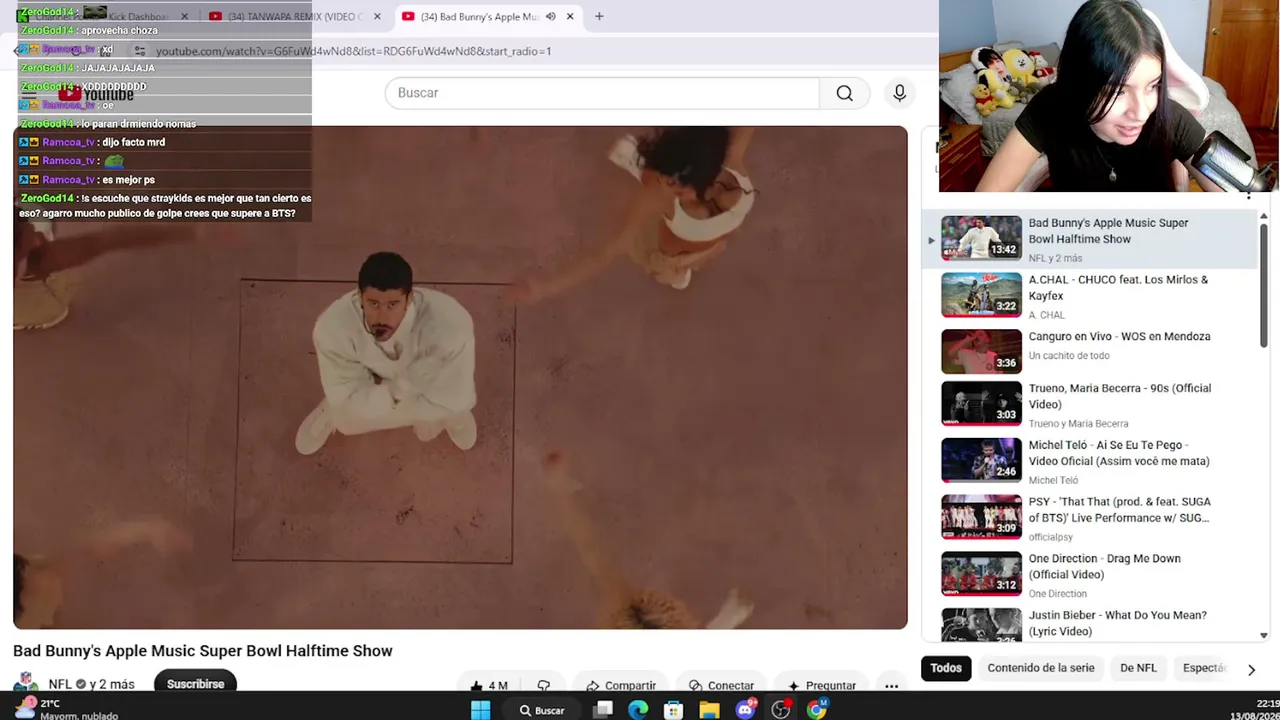This screenshot has height=720, width=1280.
Task: Mute the Bad Bunny tab via speaker icon
Action: (x=550, y=16)
